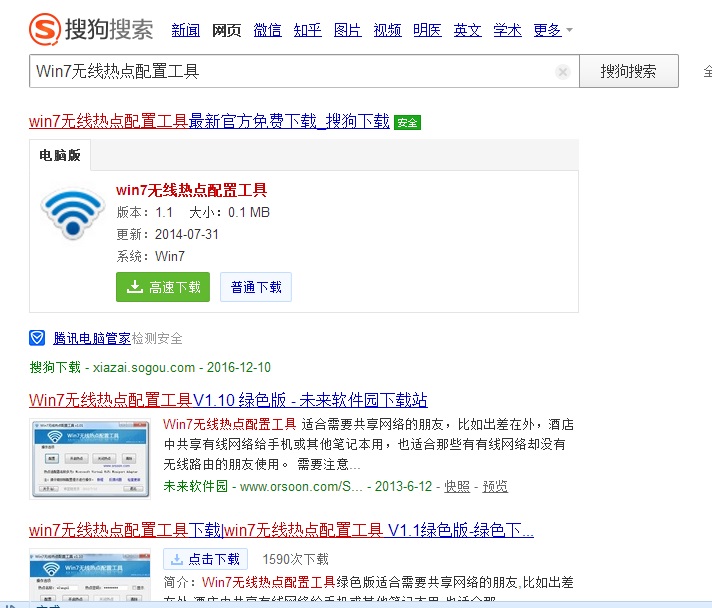Open the 视频 search category
The width and height of the screenshot is (712, 608).
click(387, 30)
